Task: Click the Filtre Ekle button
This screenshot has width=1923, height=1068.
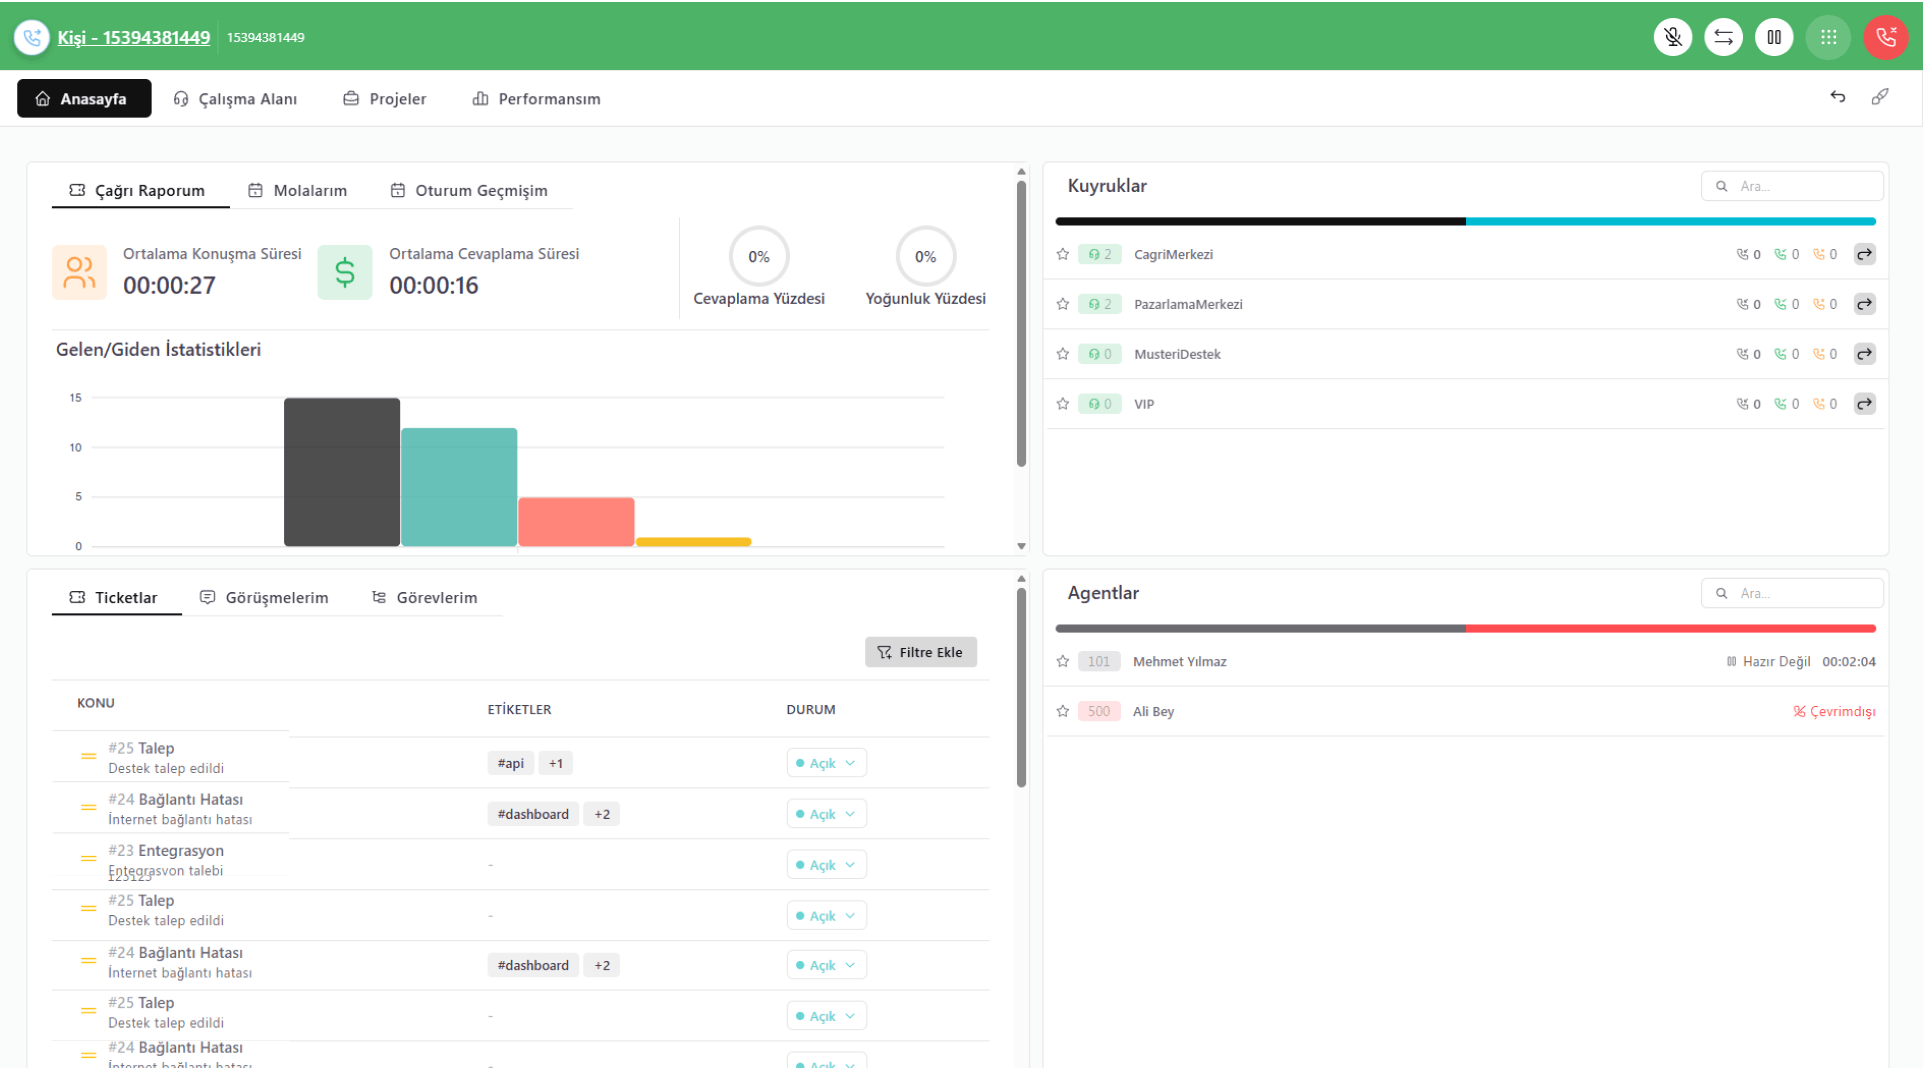Action: pos(920,652)
